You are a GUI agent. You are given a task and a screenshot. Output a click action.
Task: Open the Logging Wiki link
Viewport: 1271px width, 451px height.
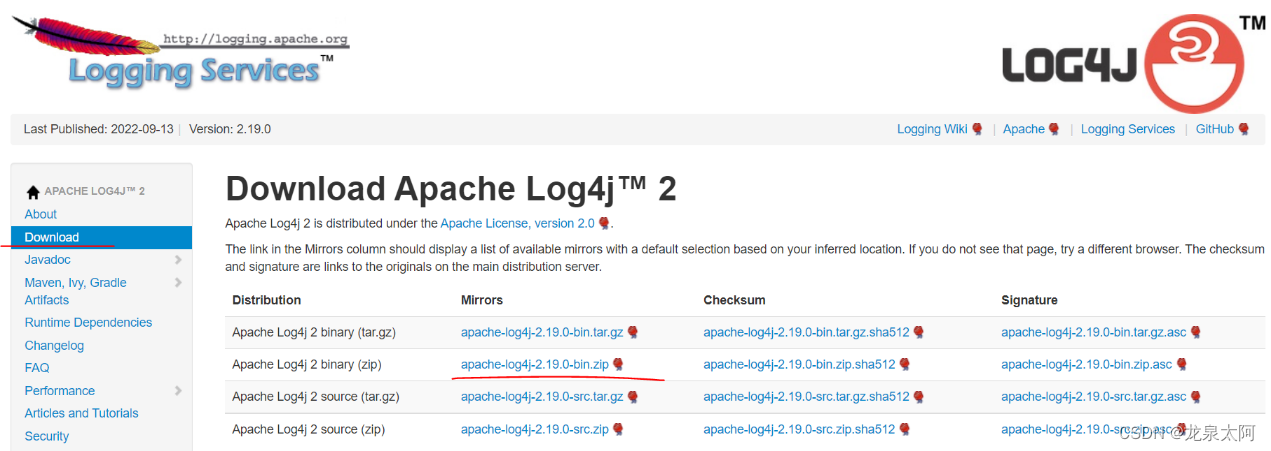tap(932, 129)
